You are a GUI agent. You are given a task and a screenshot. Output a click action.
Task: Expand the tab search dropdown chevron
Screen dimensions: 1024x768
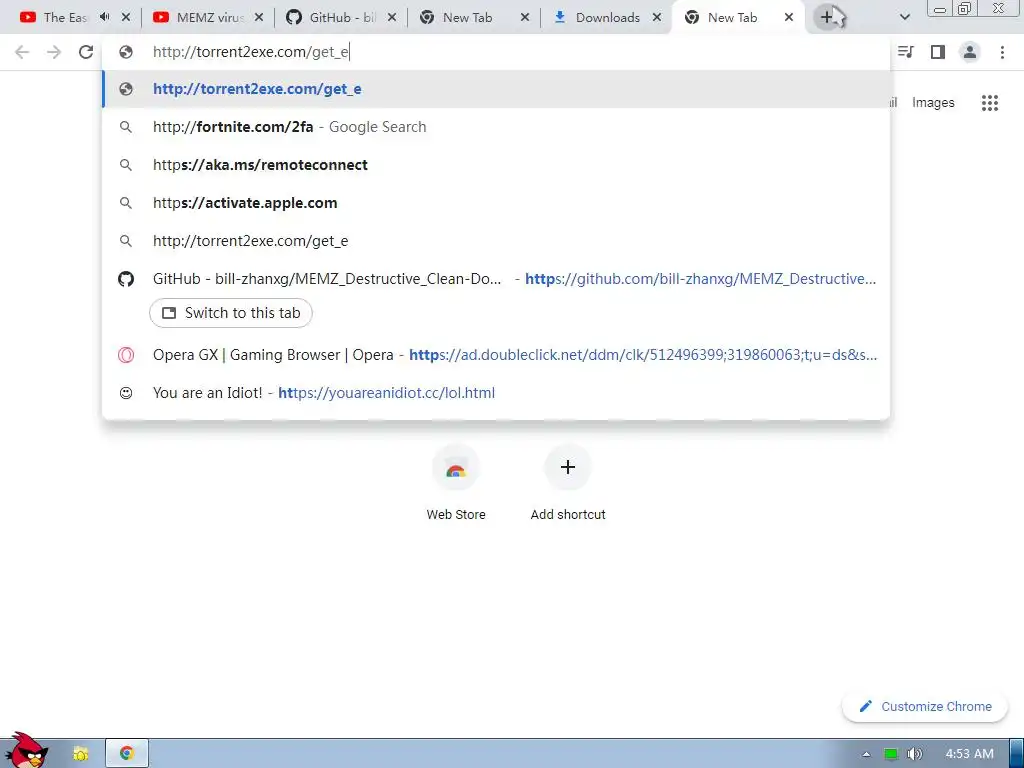pyautogui.click(x=904, y=18)
